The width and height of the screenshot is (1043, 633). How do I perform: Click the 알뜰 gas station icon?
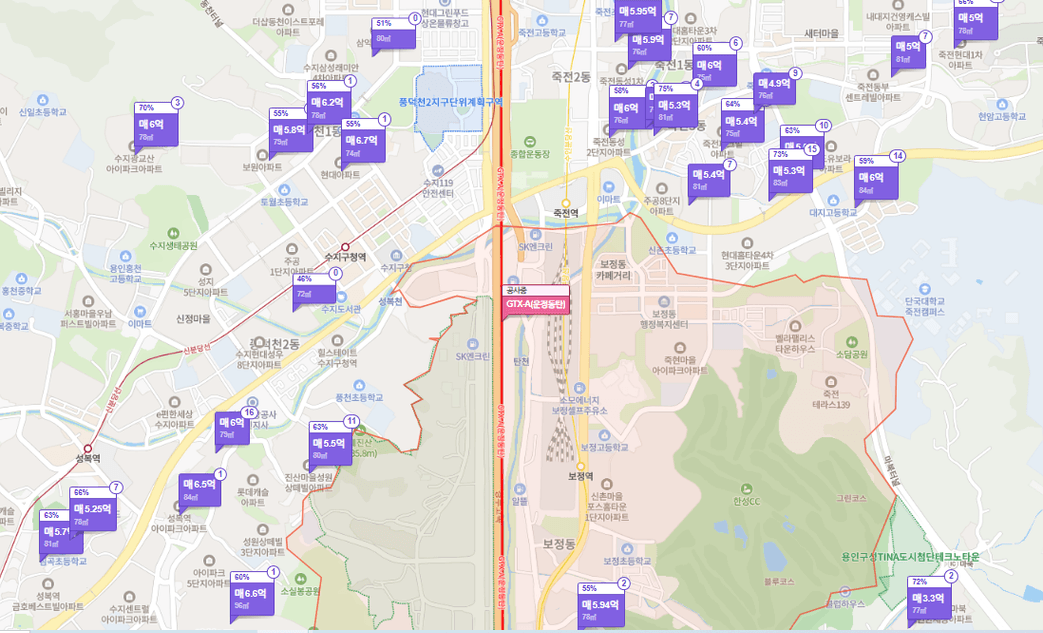520,490
